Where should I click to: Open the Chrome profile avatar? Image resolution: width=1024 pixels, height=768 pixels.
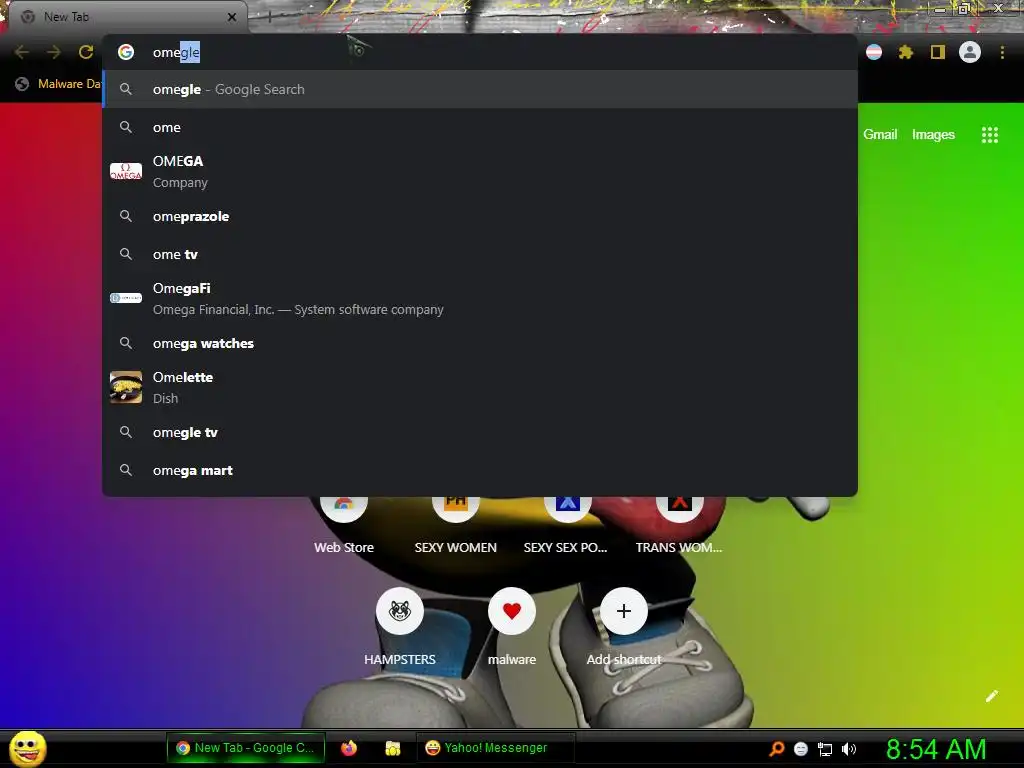coord(970,52)
